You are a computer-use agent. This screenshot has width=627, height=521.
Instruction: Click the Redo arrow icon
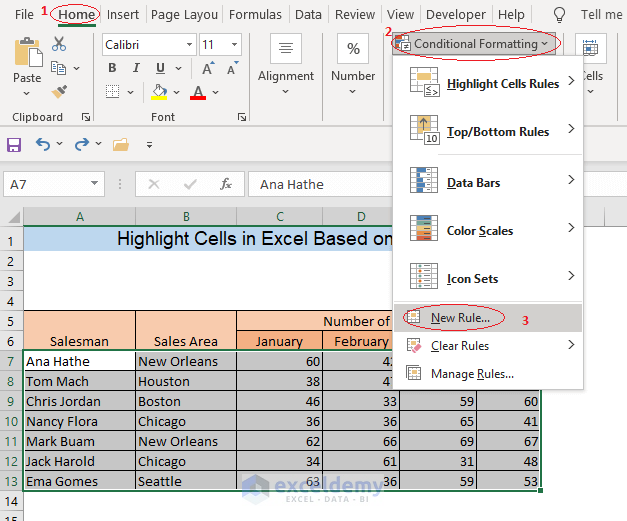[x=82, y=145]
